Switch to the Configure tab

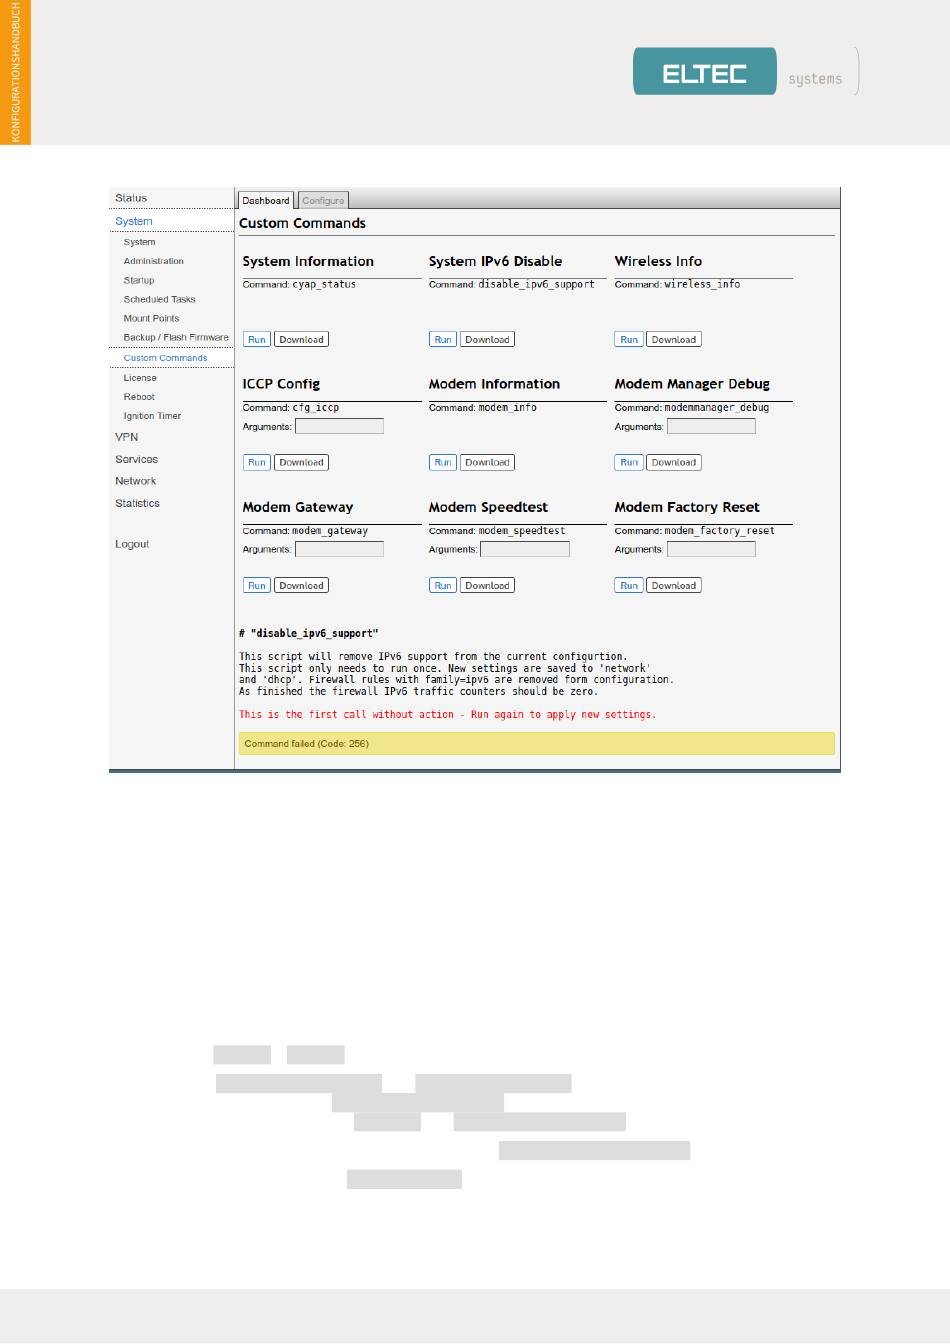[323, 200]
